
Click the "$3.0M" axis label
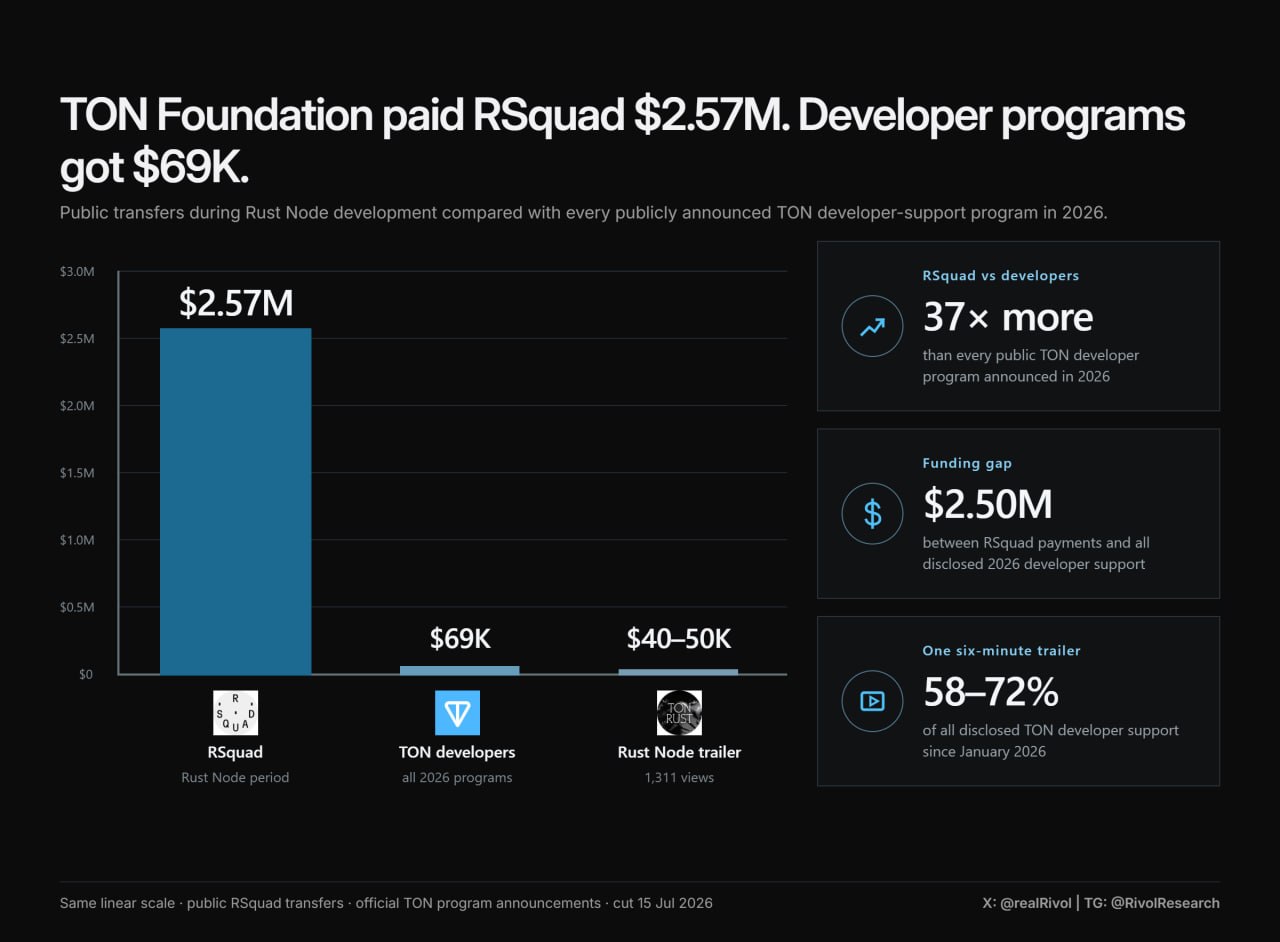click(x=77, y=271)
